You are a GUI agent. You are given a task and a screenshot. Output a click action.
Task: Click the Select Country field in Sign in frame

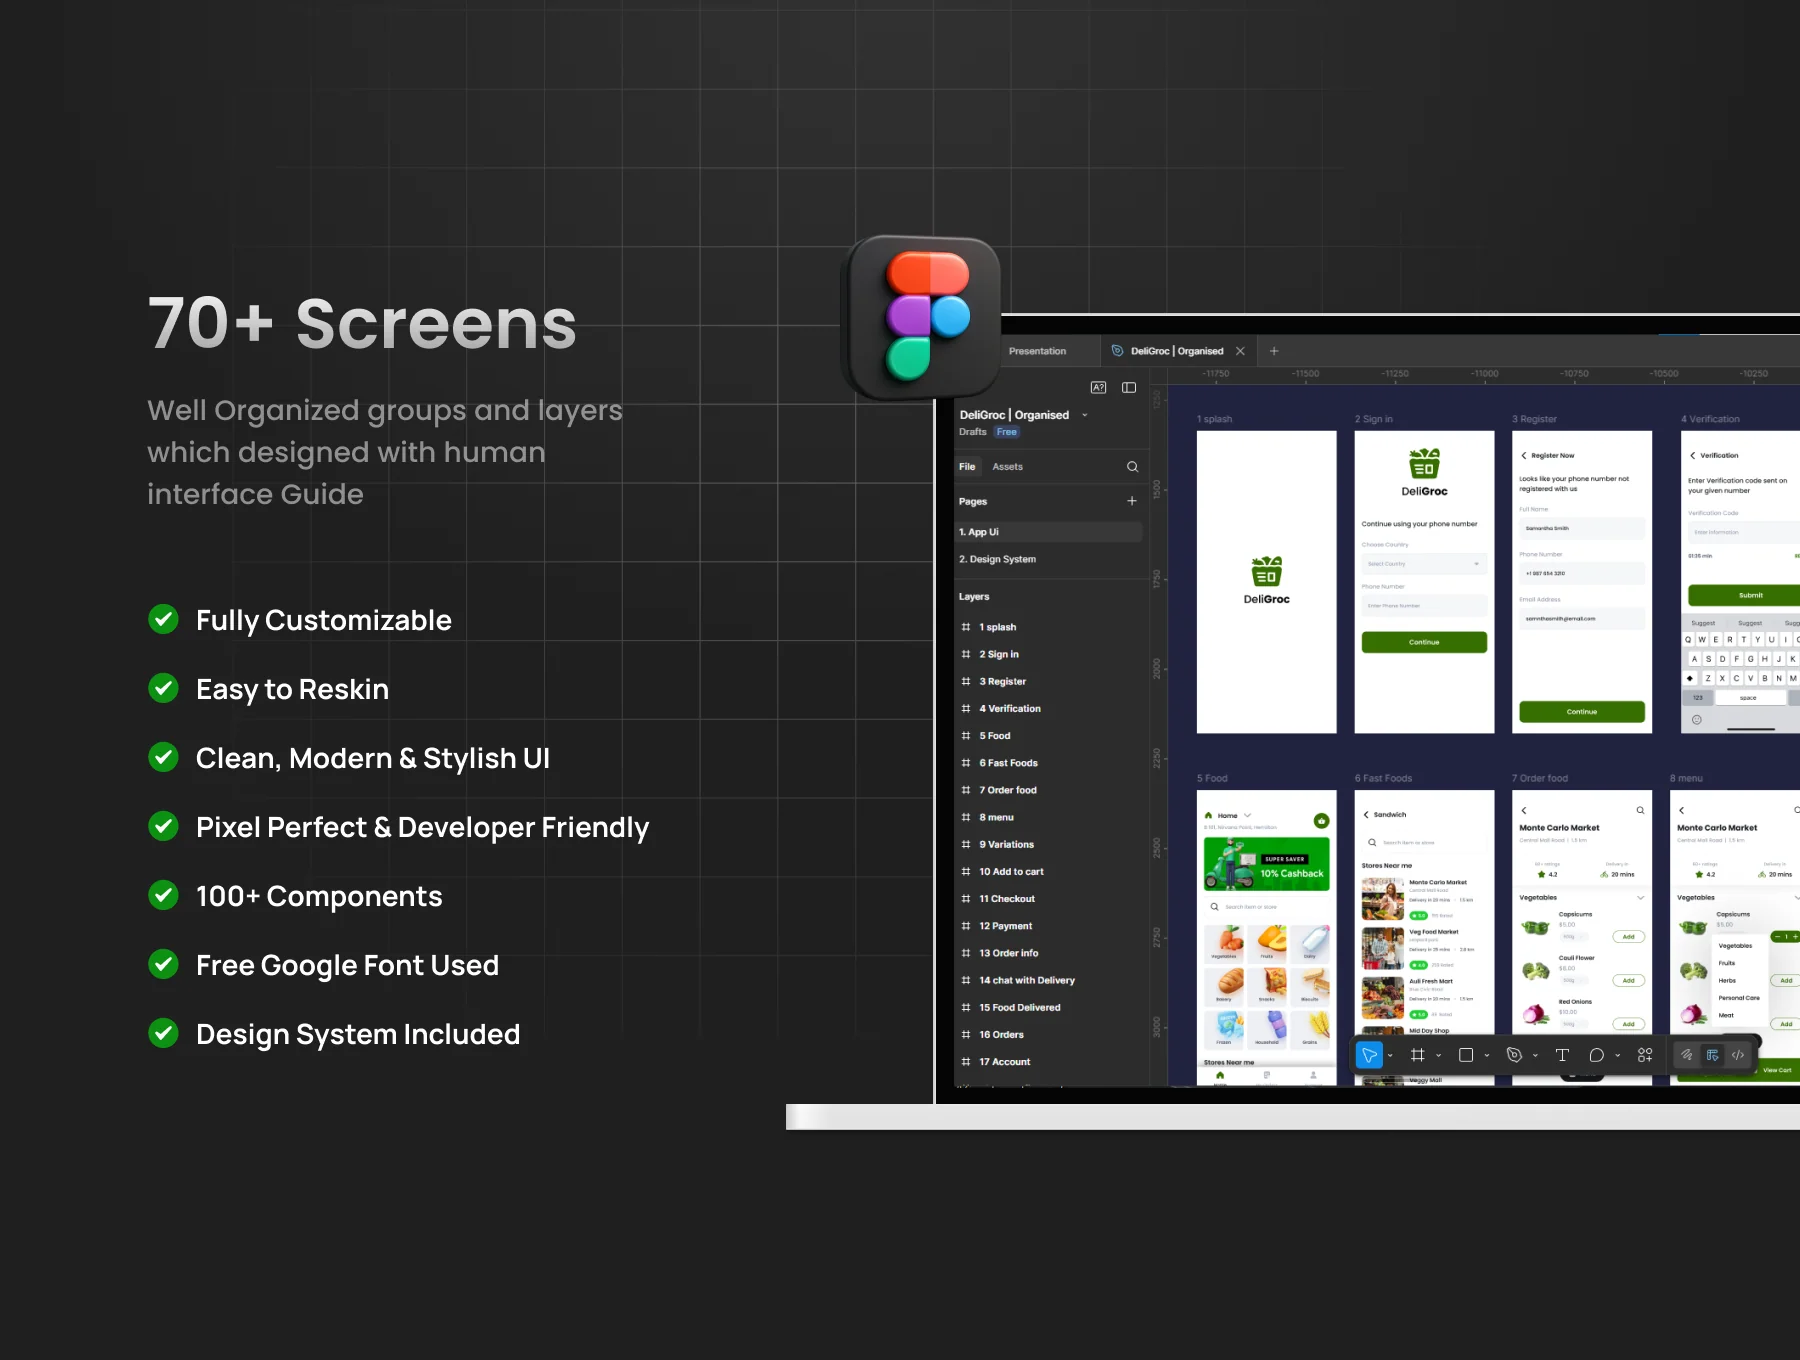1424,564
